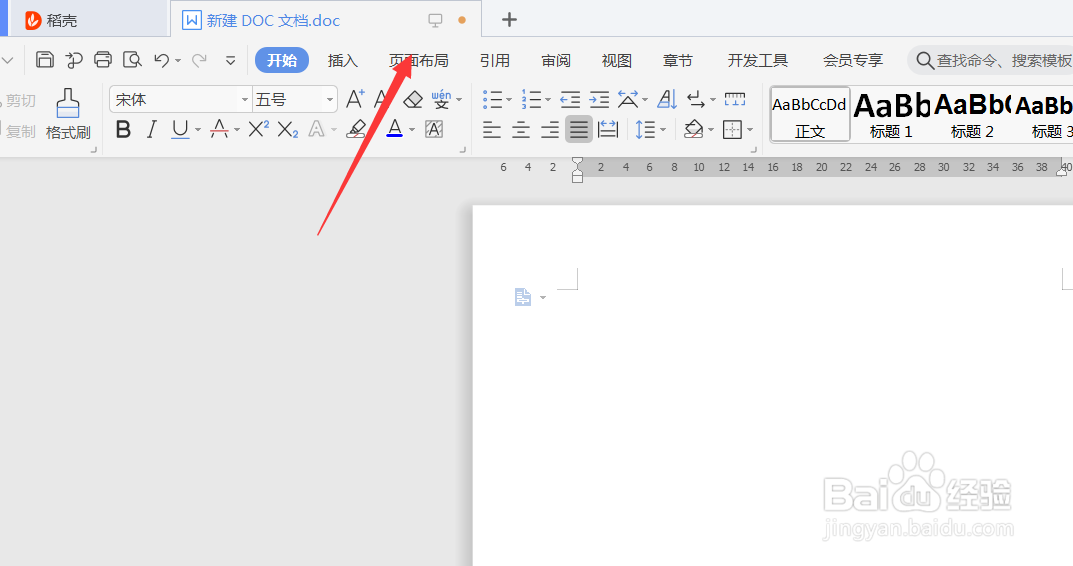Switch to the 插入 tab

coord(343,60)
